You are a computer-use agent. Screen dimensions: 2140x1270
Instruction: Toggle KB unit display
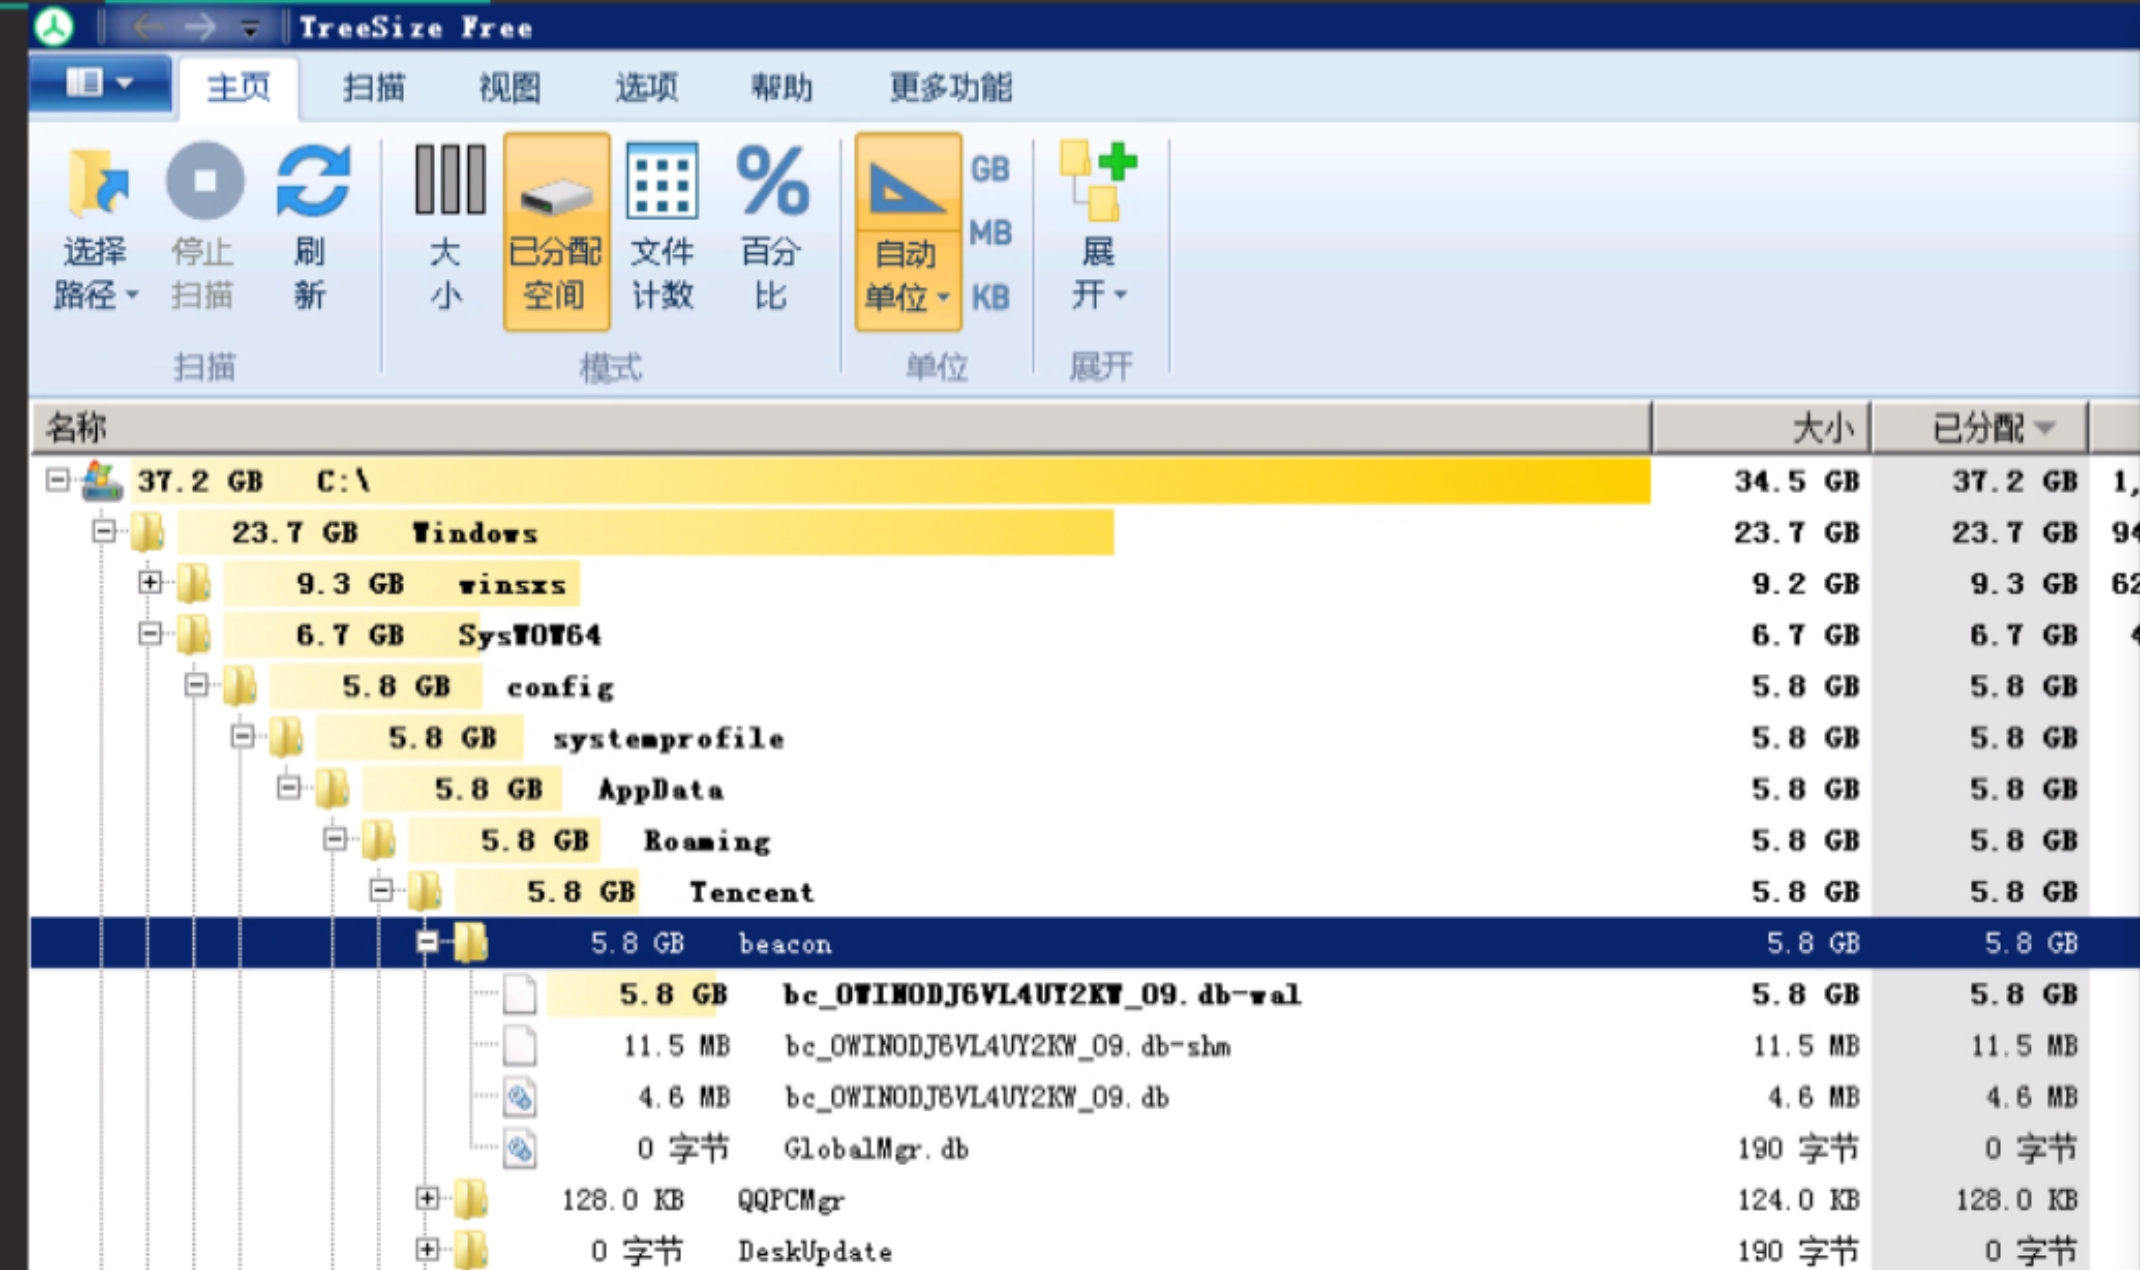coord(990,297)
